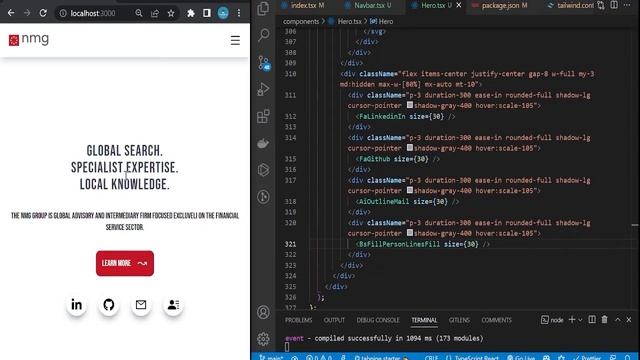Screen dimensions: 640x360
Task: Open the Debug Console panel tab
Action: (x=378, y=320)
